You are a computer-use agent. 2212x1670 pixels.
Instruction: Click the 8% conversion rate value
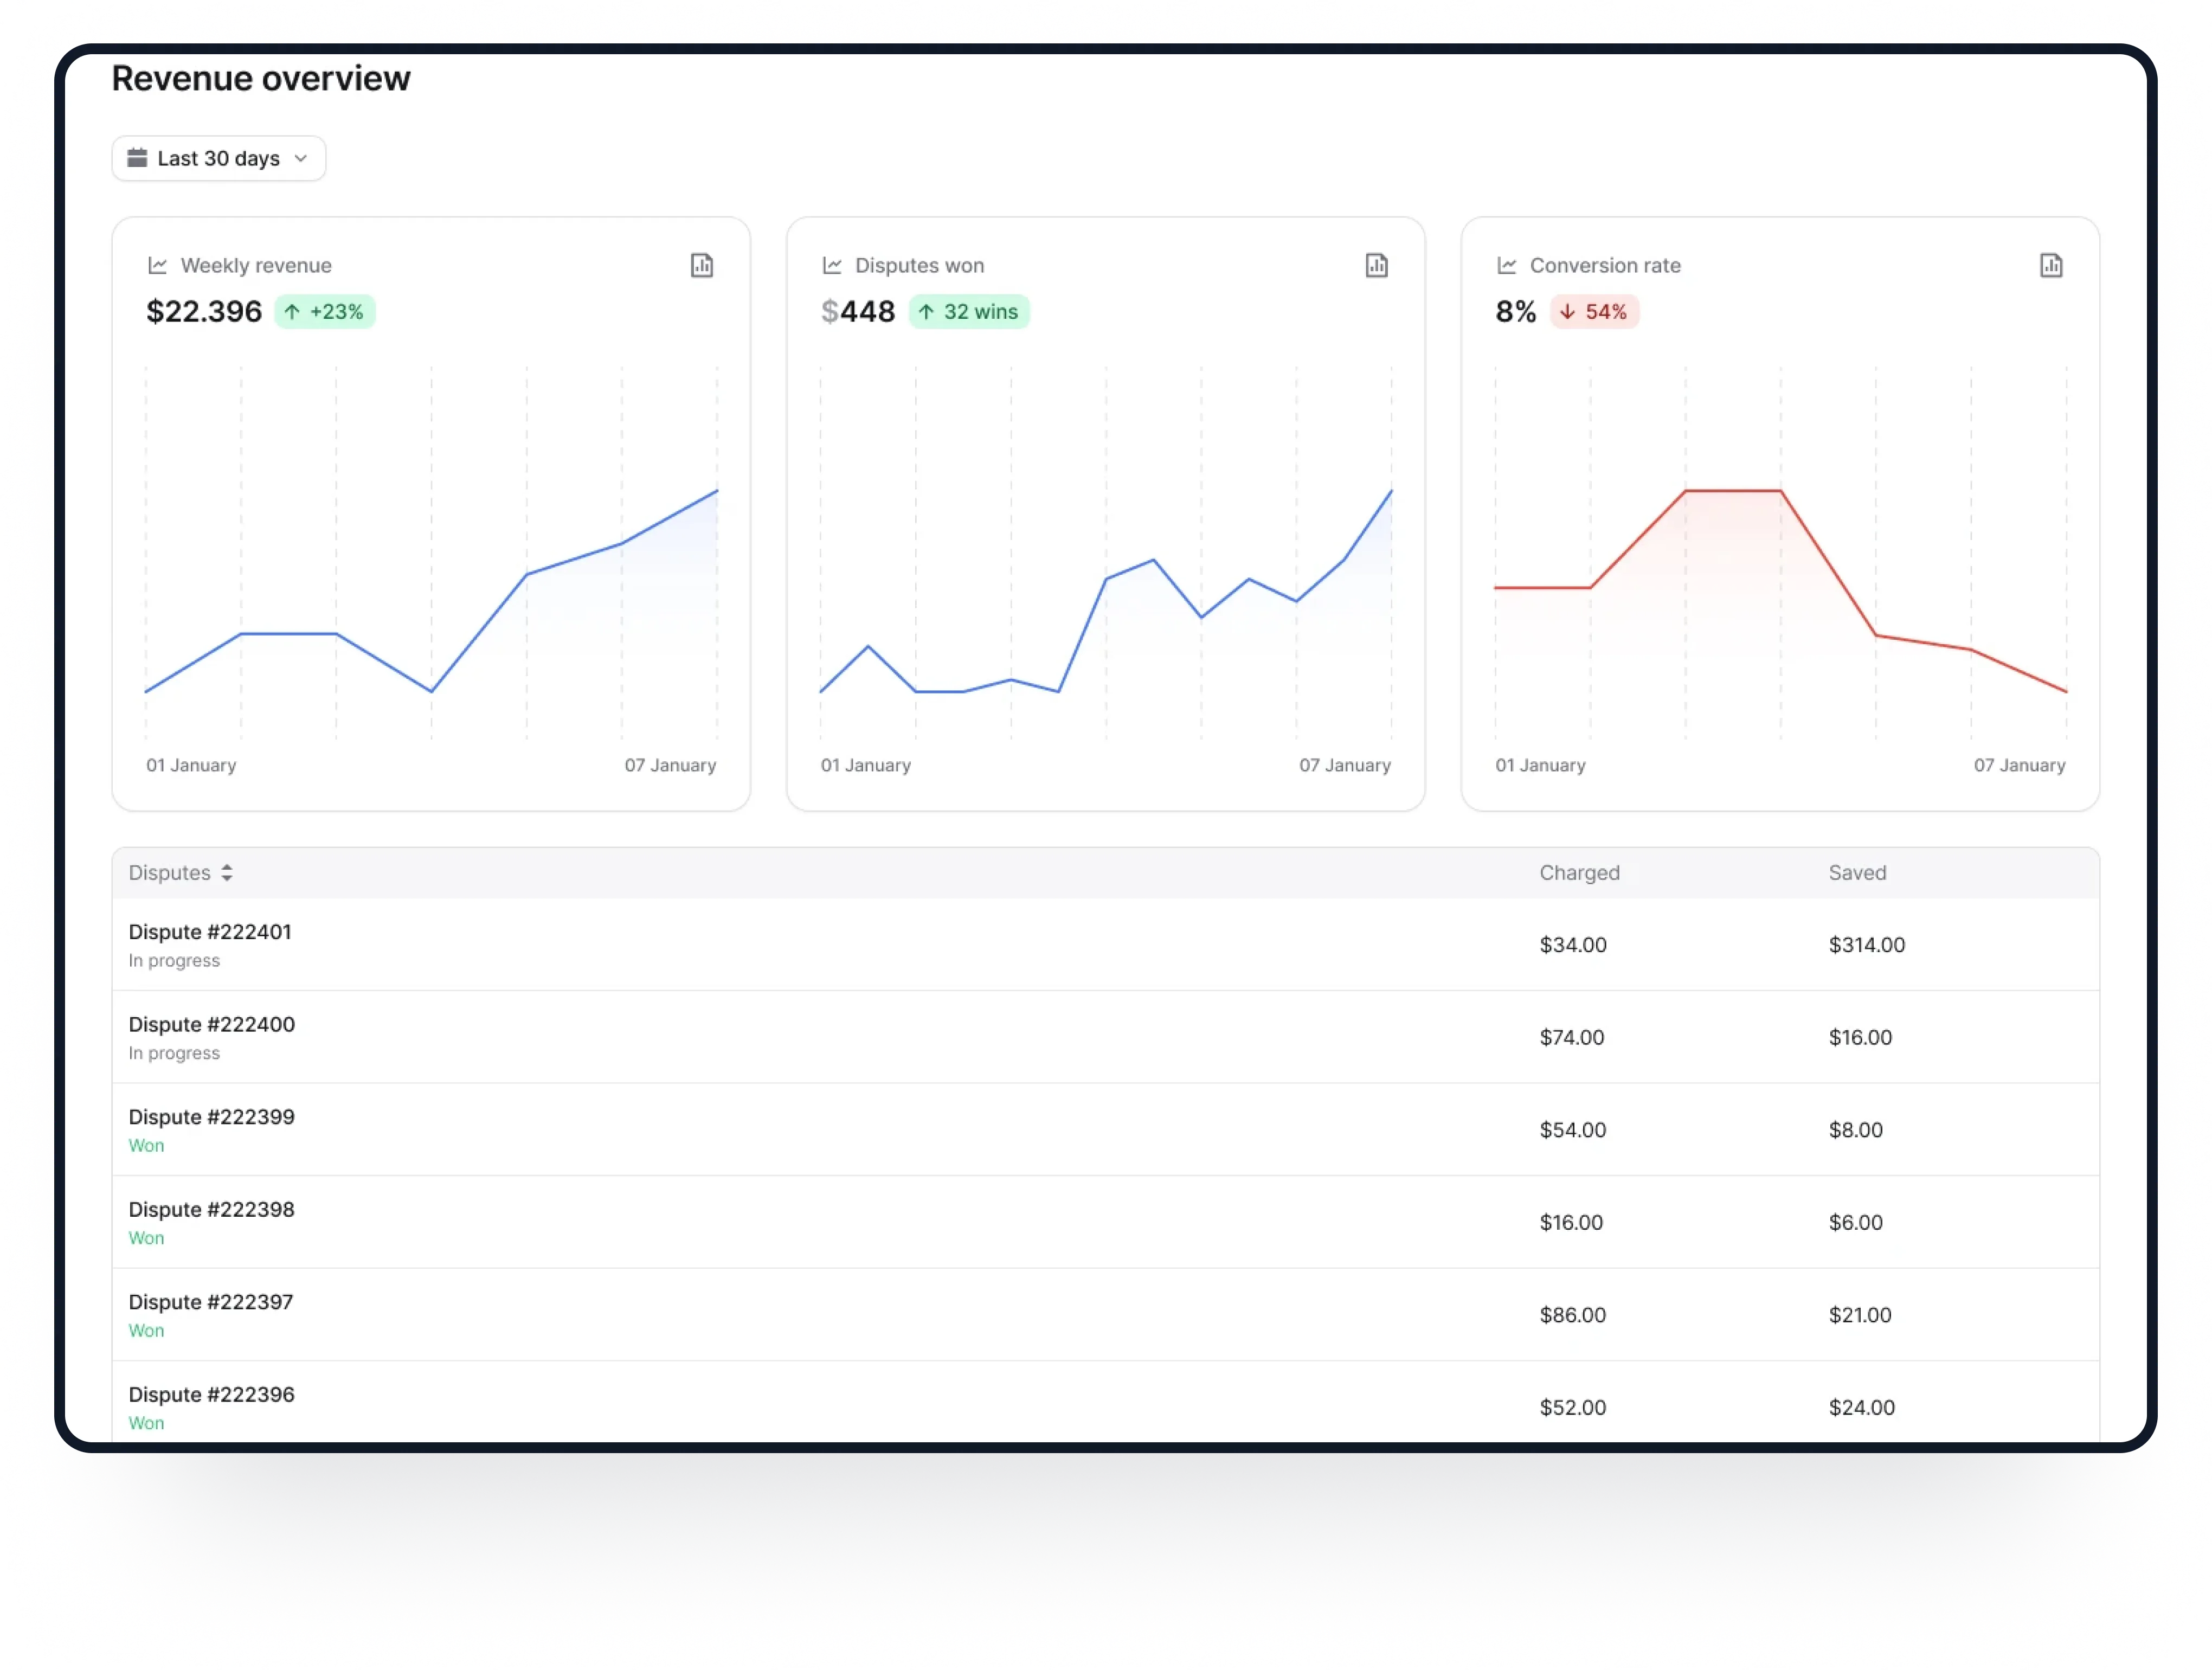pyautogui.click(x=1516, y=312)
